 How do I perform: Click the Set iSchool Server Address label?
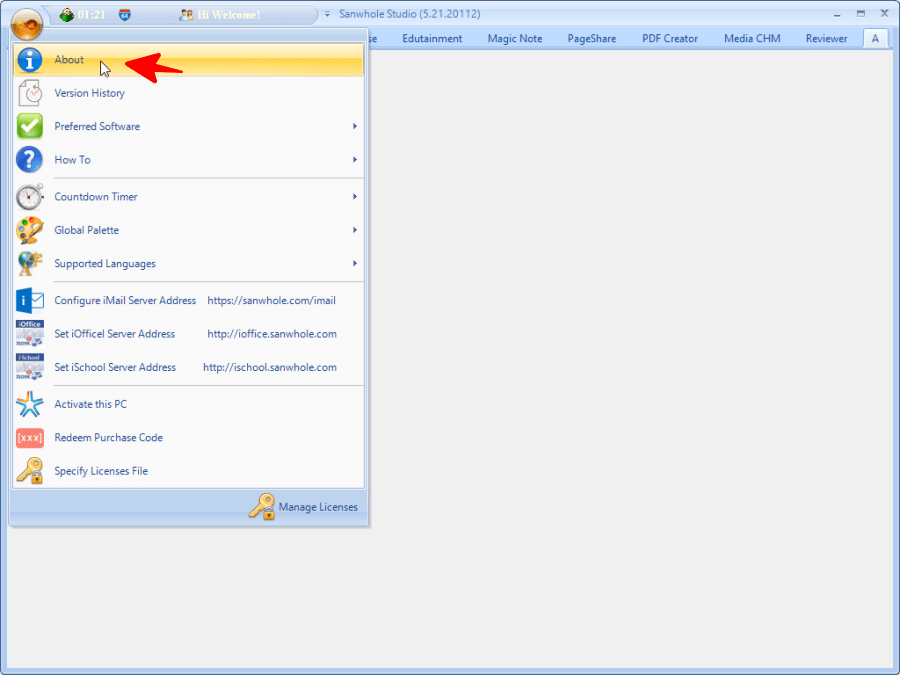[x=115, y=367]
